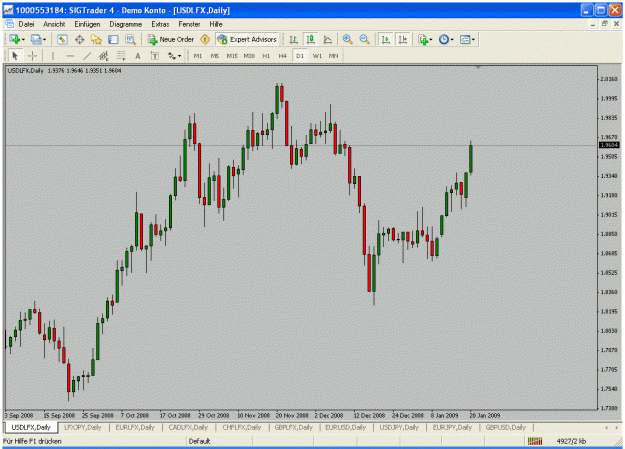Select the vertical line drawing tool
The image size is (625, 449).
tap(53, 56)
